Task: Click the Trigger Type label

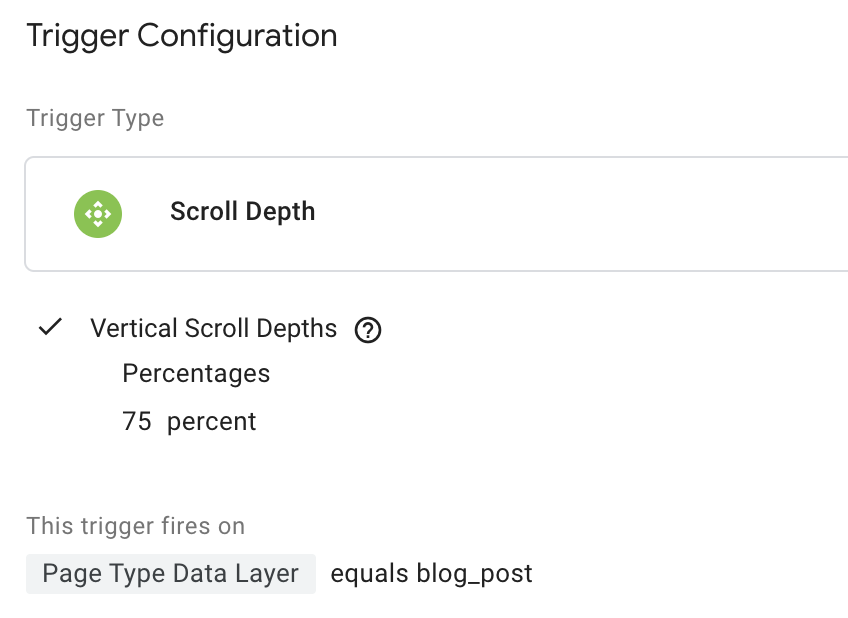Action: 95,118
